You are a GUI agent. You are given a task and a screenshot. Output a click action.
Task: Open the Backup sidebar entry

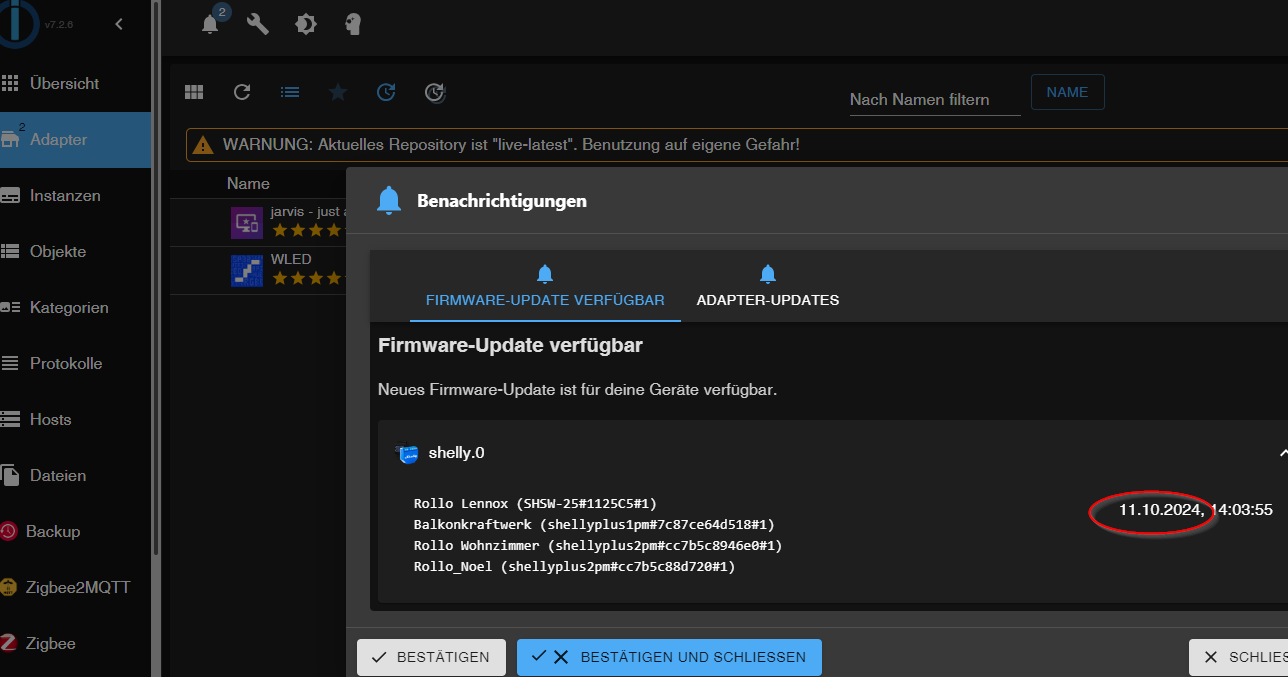coord(53,532)
